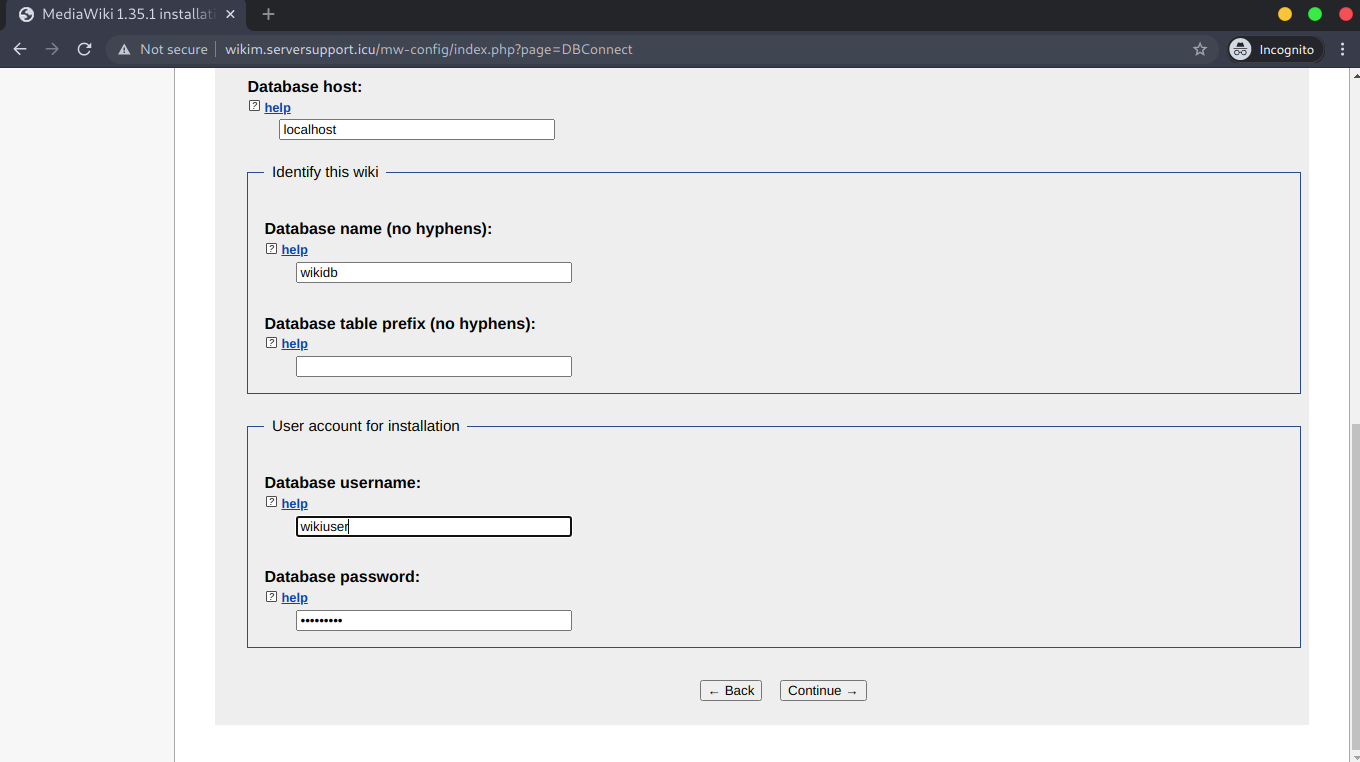
Task: Click help icon under Database host
Action: click(254, 107)
